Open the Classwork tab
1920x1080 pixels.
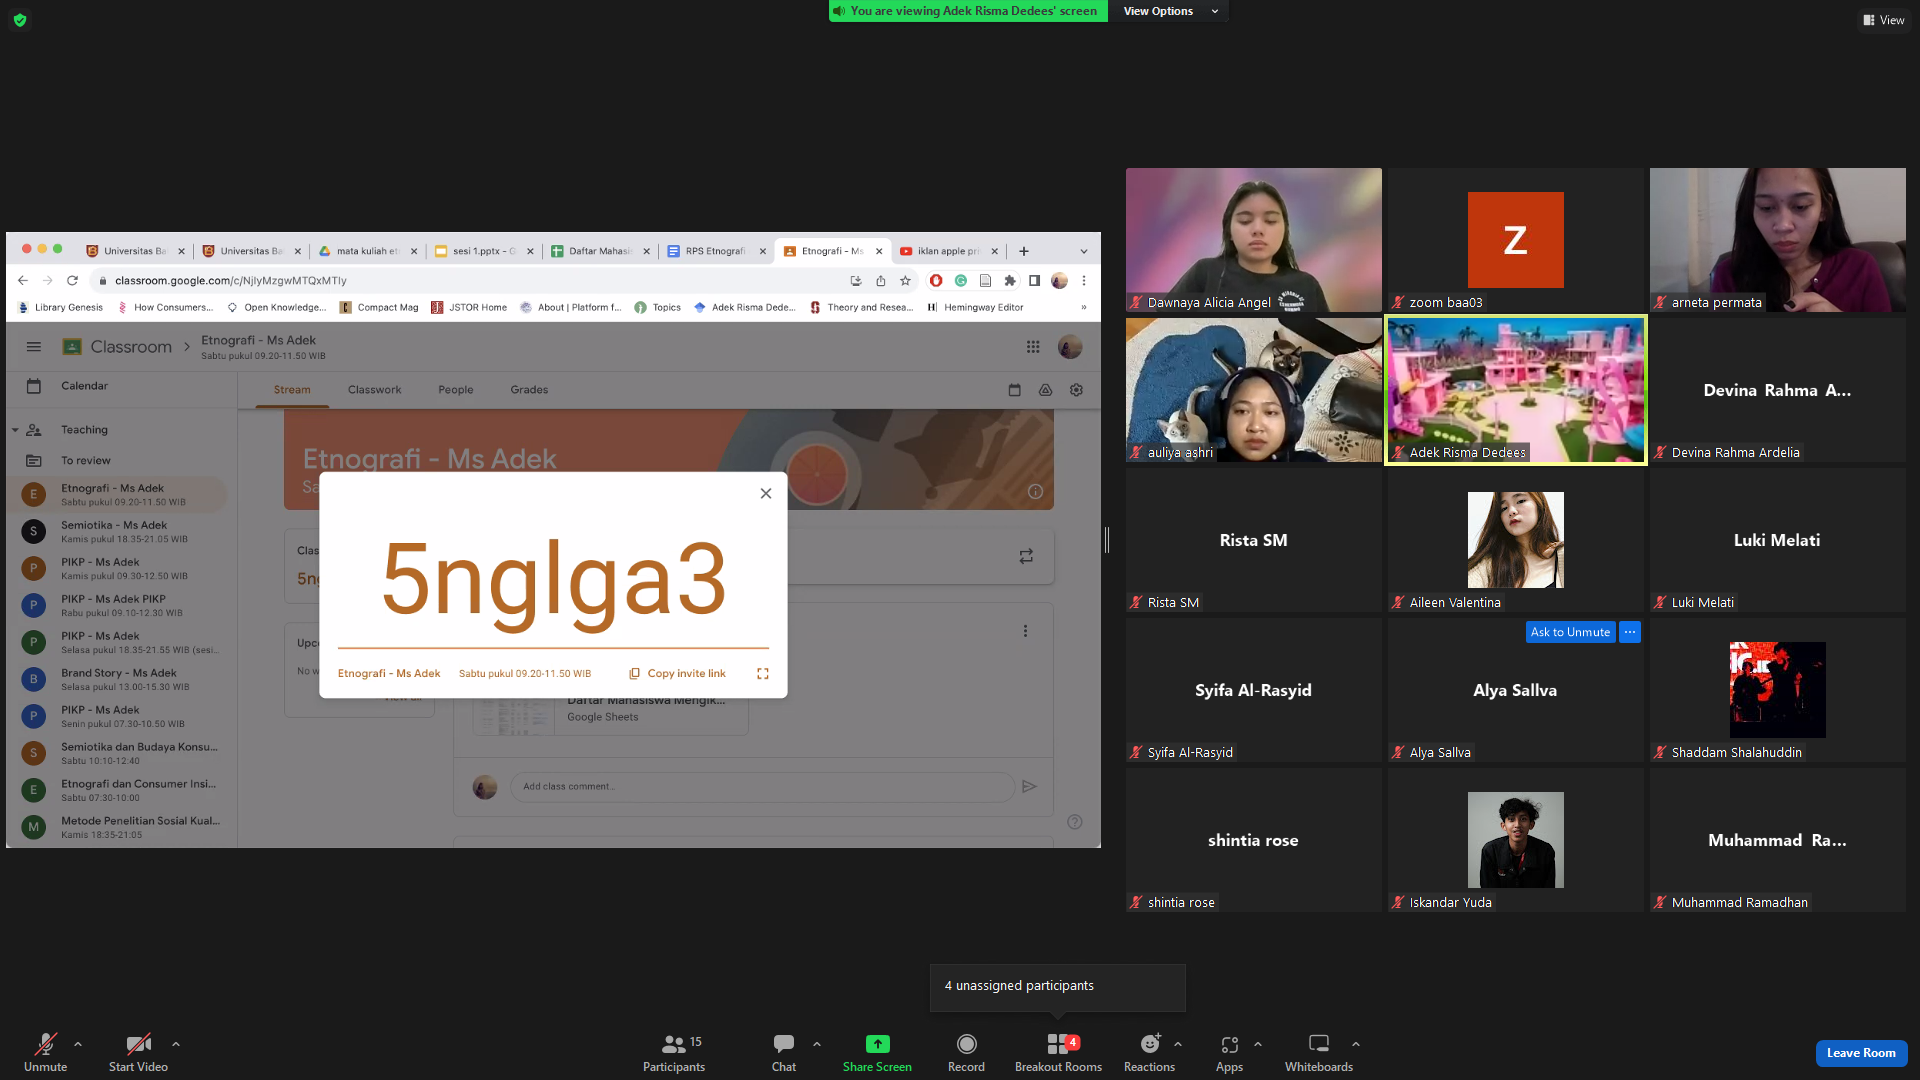(x=374, y=390)
